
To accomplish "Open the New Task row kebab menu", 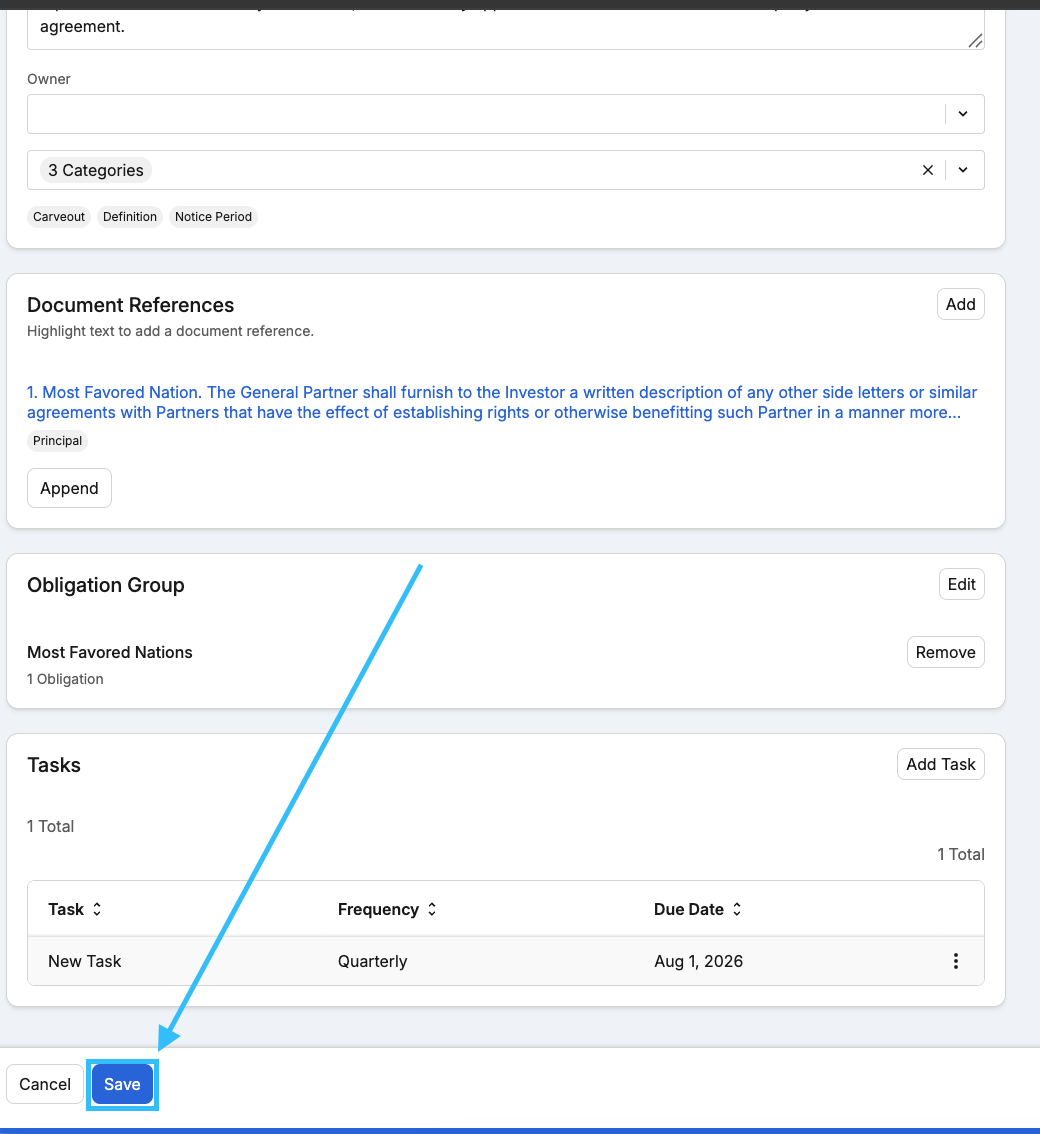I will [955, 960].
